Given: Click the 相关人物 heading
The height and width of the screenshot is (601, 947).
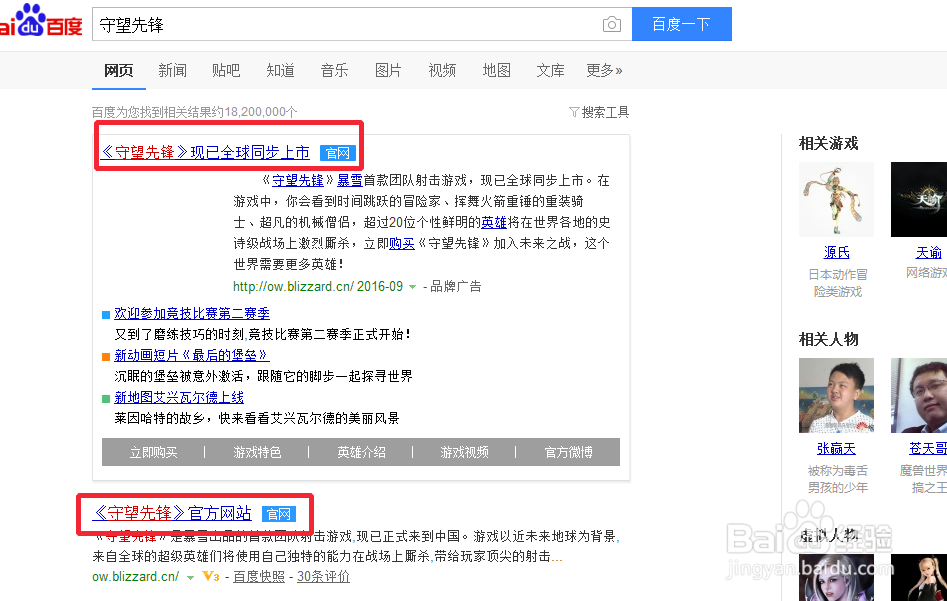Looking at the screenshot, I should 828,339.
